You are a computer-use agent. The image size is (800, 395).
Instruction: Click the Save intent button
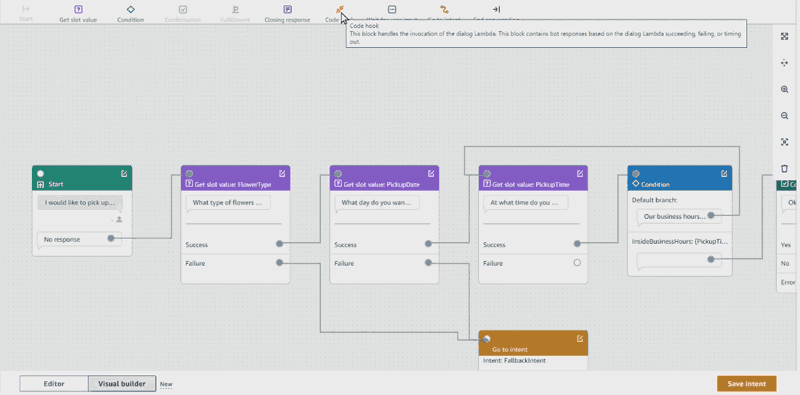coord(746,384)
